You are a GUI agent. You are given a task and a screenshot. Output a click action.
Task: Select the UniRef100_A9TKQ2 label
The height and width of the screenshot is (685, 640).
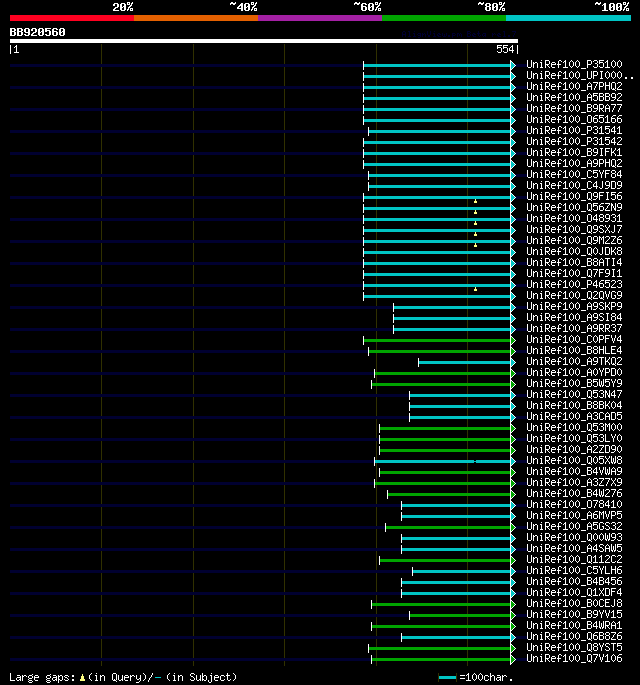(574, 362)
